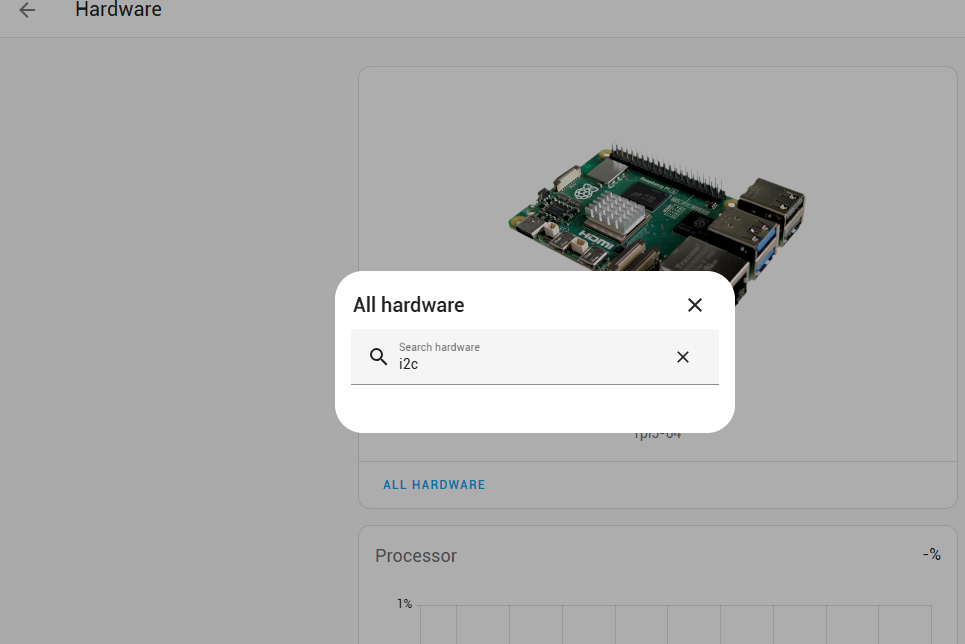Click the magnifier icon in search box
Screen dimensions: 965x644
(378, 357)
